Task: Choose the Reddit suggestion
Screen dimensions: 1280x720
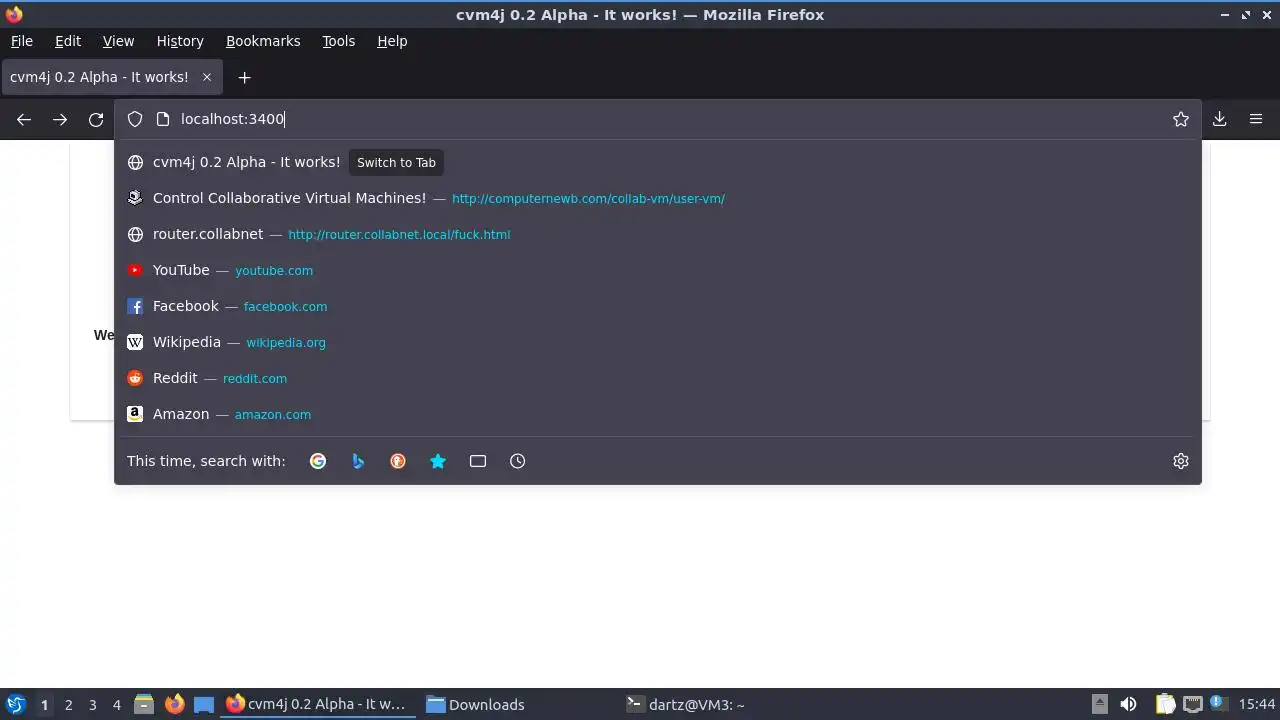Action: pos(658,378)
